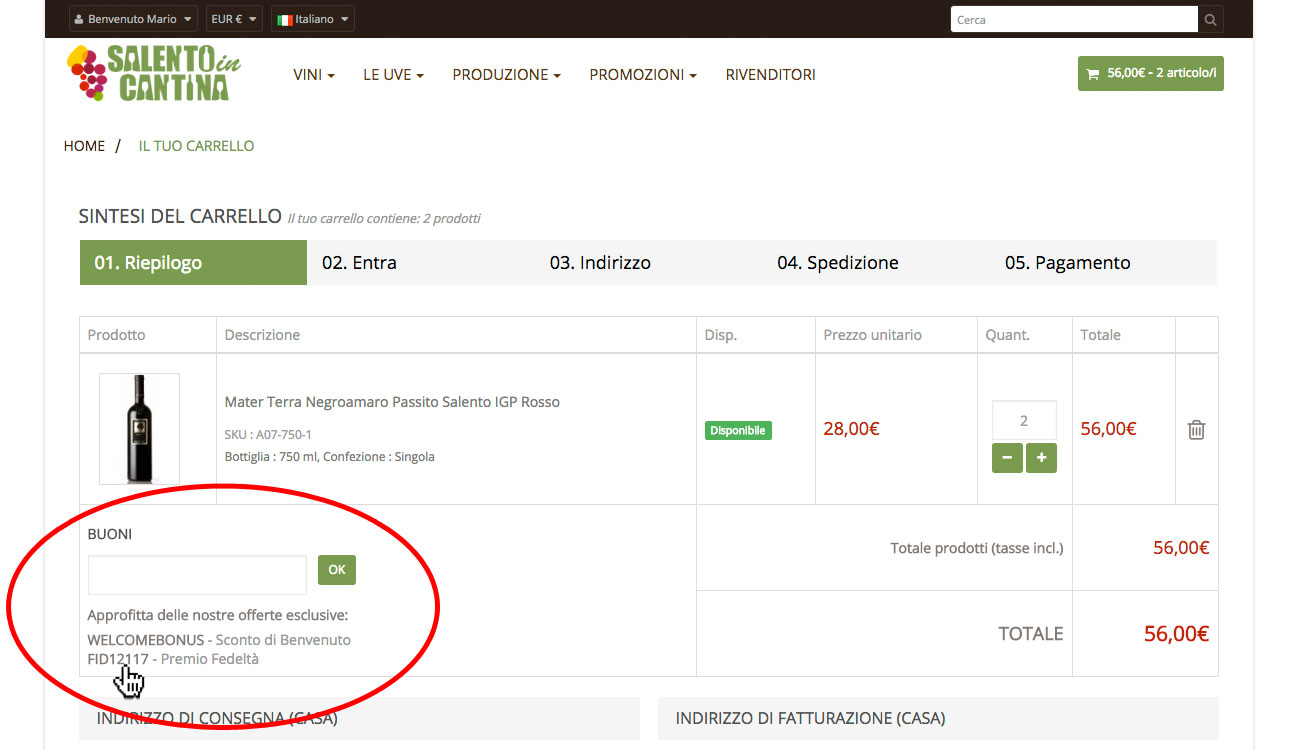Expand the PRODUZIONE menu
This screenshot has width=1300, height=750.
[506, 75]
